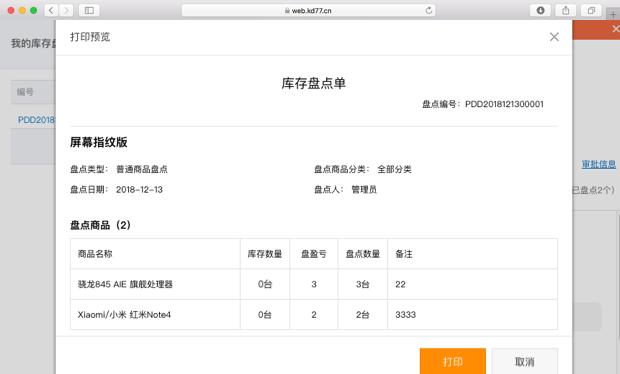
Task: Click the 取消 button
Action: pos(525,361)
